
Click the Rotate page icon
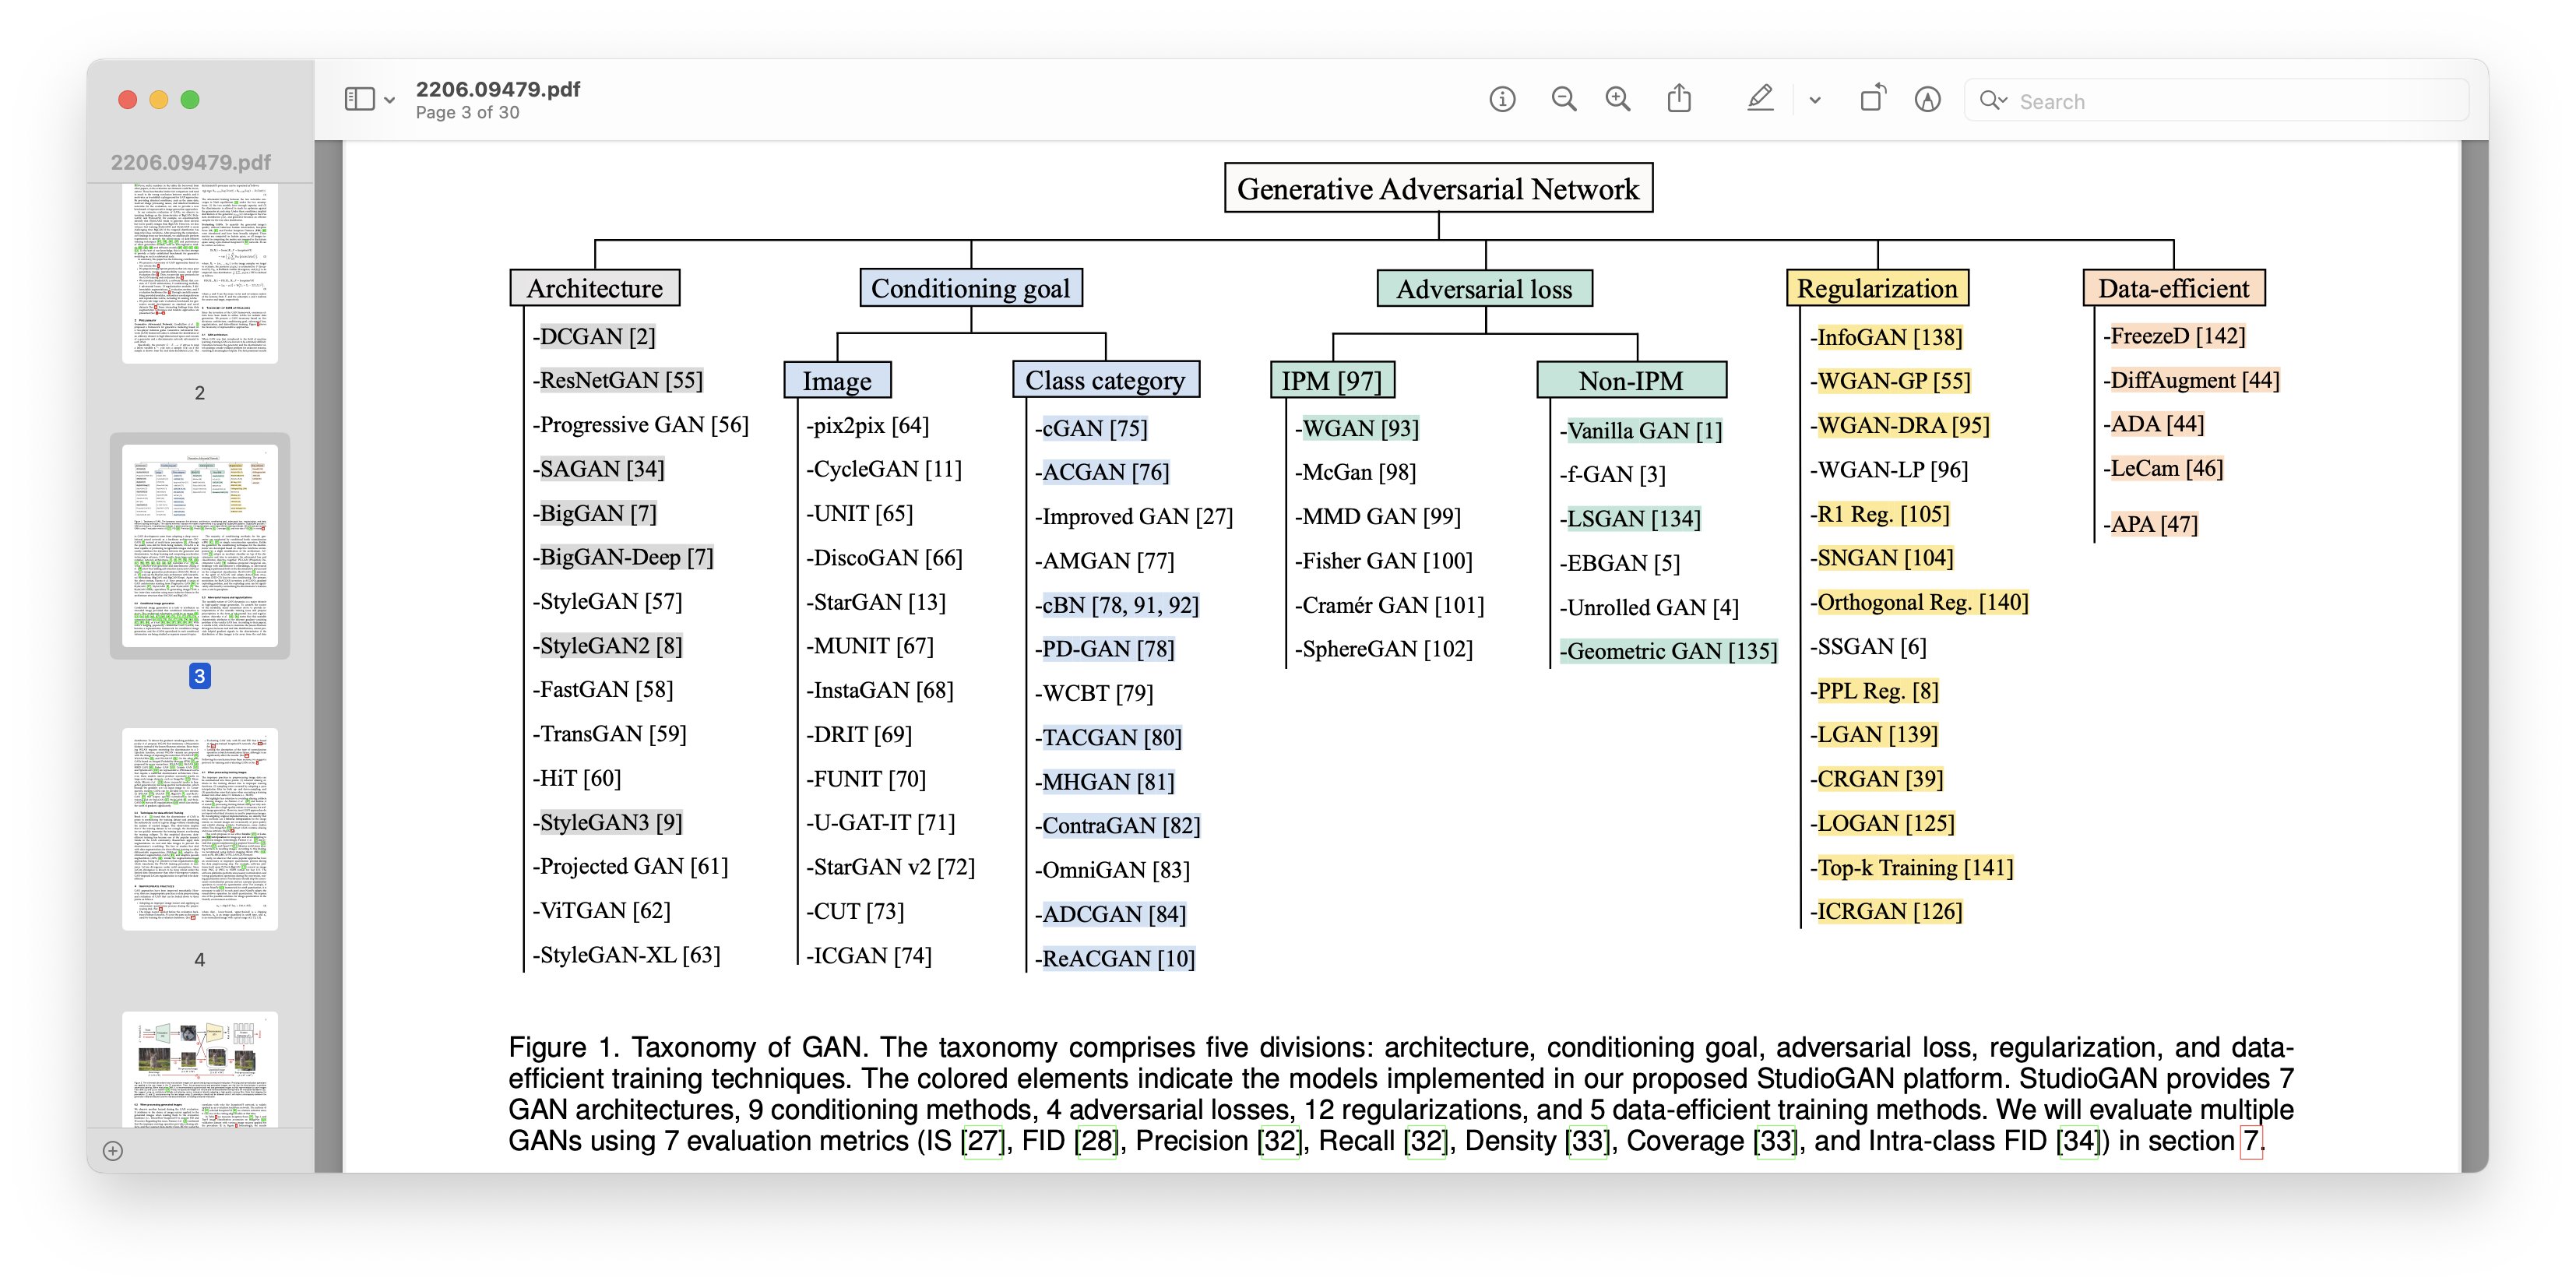tap(1872, 100)
